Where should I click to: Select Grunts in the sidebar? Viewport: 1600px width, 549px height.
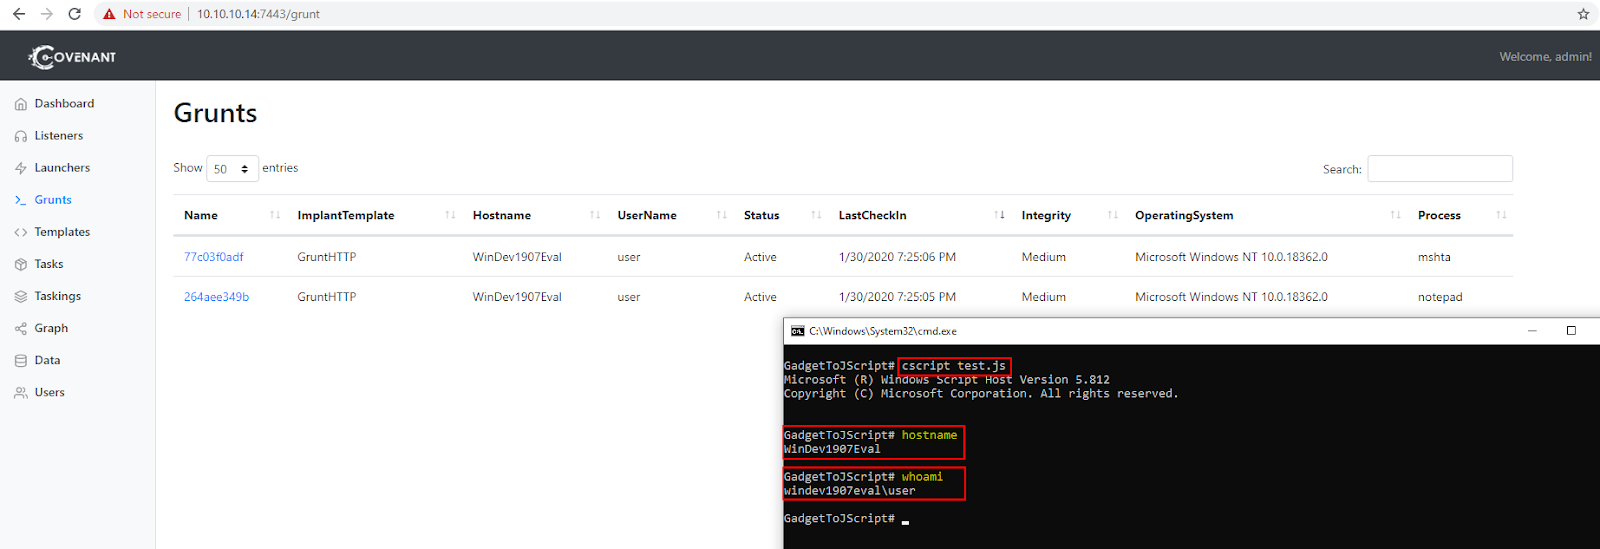pyautogui.click(x=53, y=199)
